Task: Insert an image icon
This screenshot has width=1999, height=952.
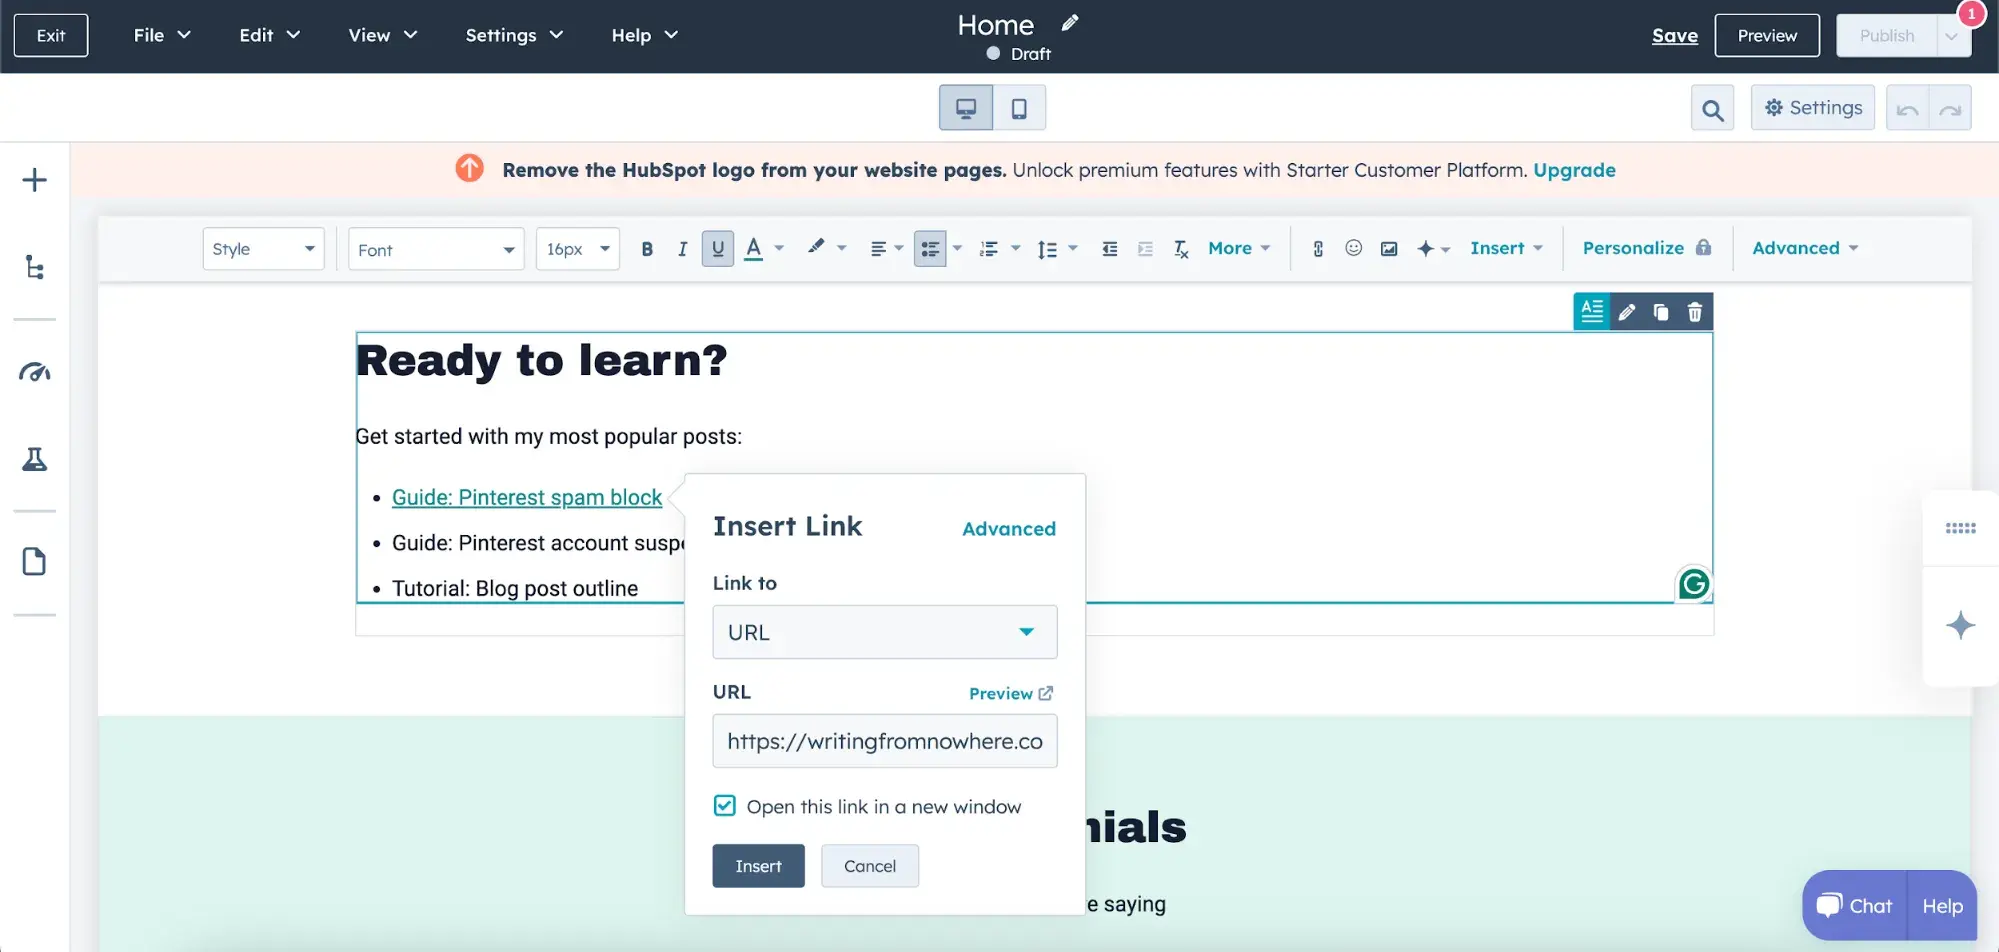Action: tap(1389, 249)
